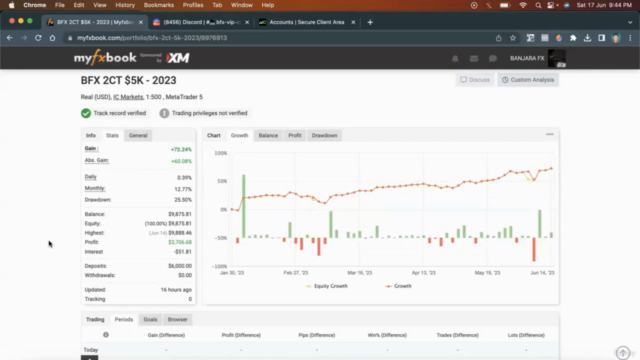The width and height of the screenshot is (640, 360).
Task: Open Myfxbook chat bubble icon
Action: [493, 58]
